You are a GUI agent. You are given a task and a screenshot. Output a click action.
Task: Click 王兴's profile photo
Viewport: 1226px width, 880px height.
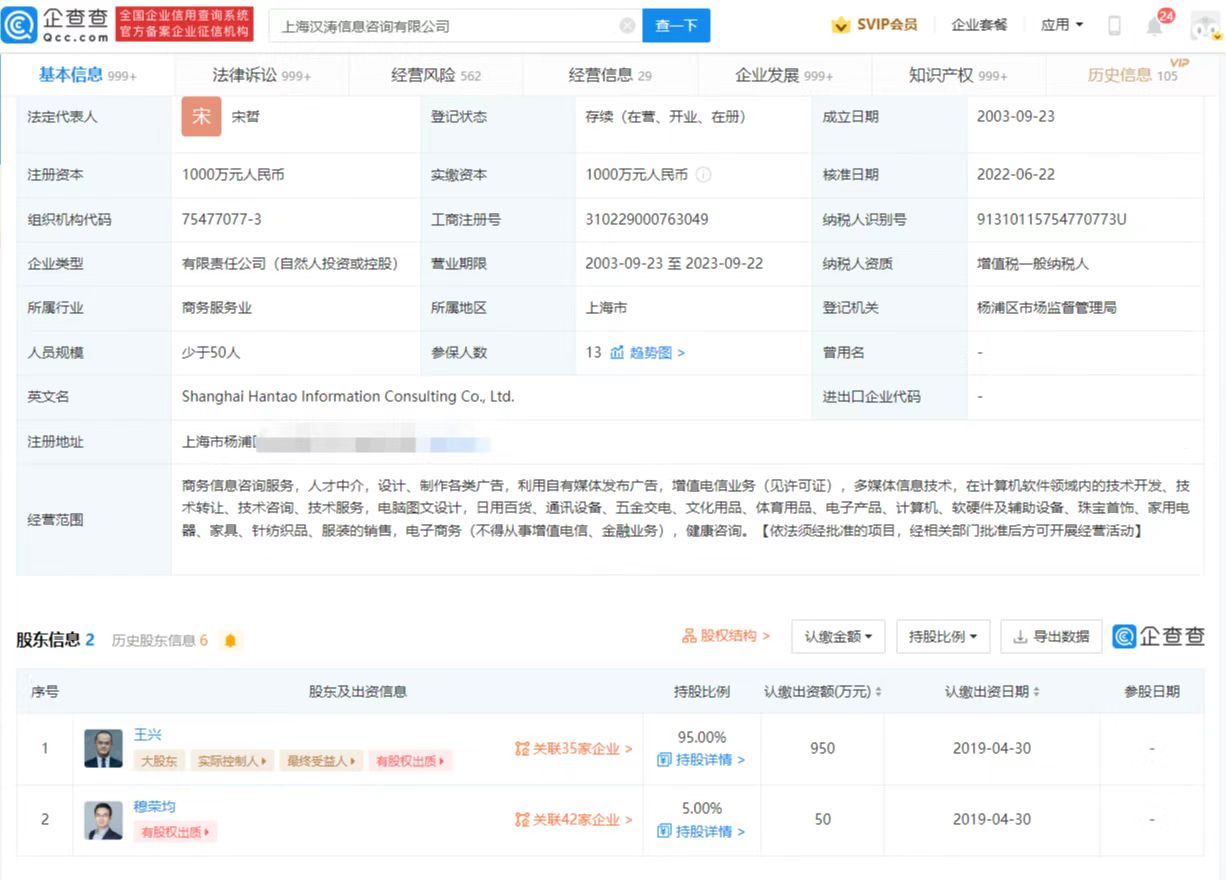[x=104, y=748]
